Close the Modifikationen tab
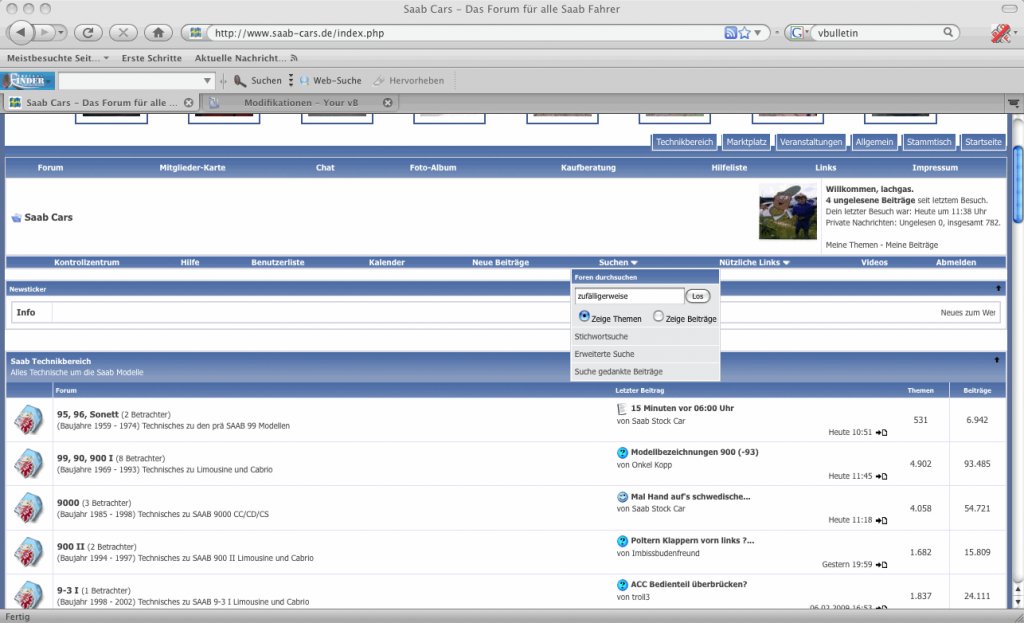This screenshot has height=623, width=1024. (387, 103)
